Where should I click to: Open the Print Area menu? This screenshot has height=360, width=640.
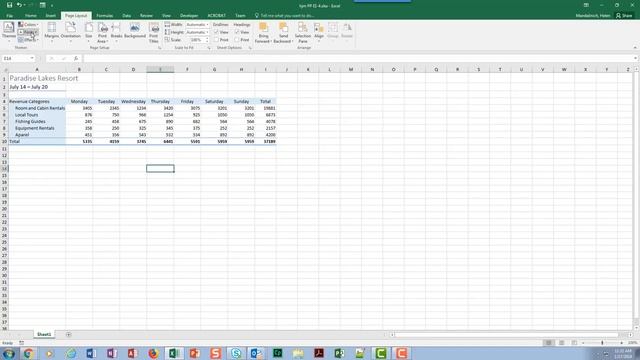coord(102,33)
